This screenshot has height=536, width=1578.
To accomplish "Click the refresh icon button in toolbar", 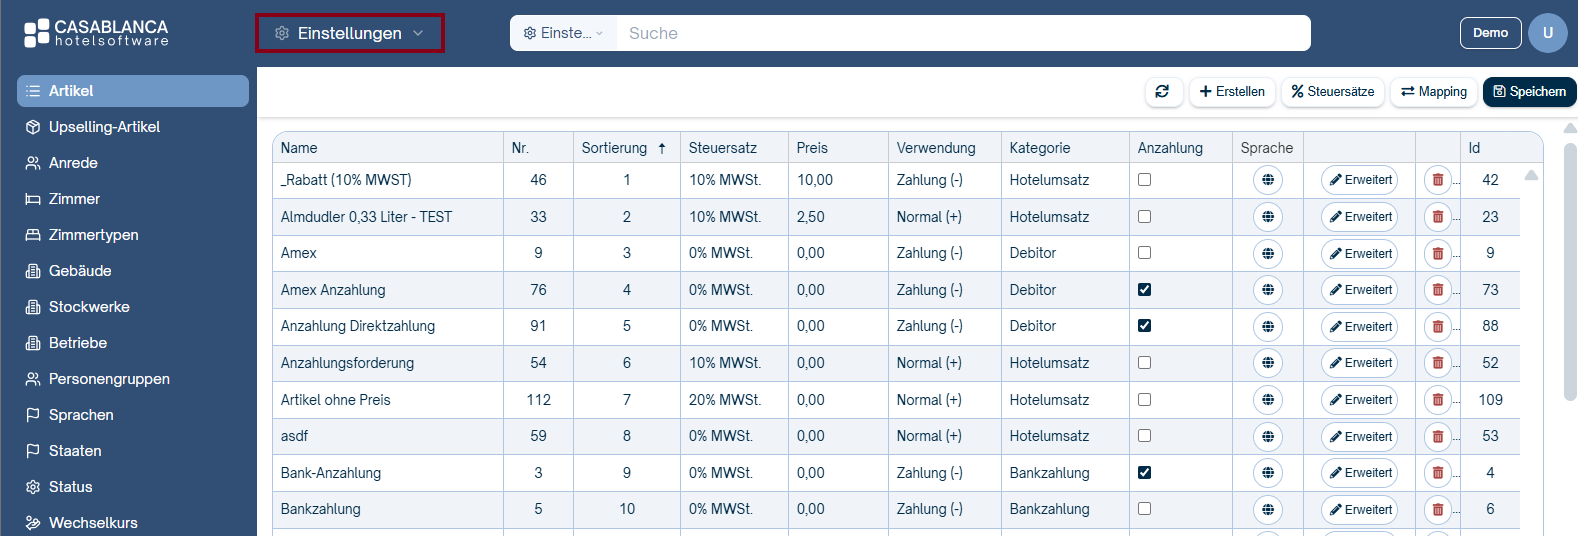I will (1163, 91).
